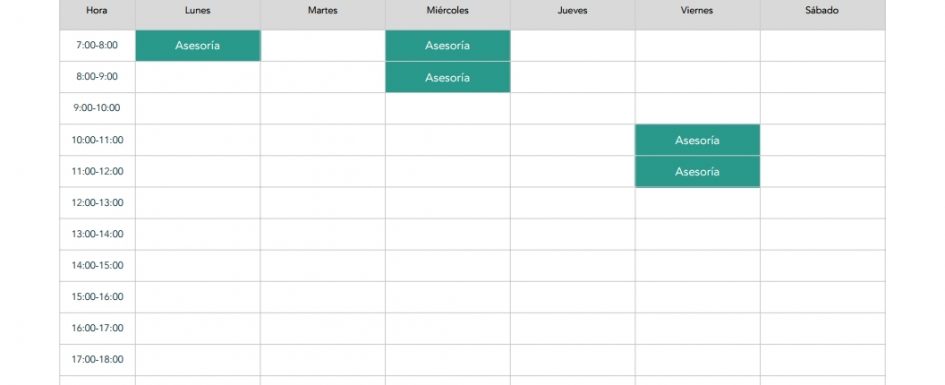Click the empty Sábado 8:00-9:00 cell

tap(823, 77)
